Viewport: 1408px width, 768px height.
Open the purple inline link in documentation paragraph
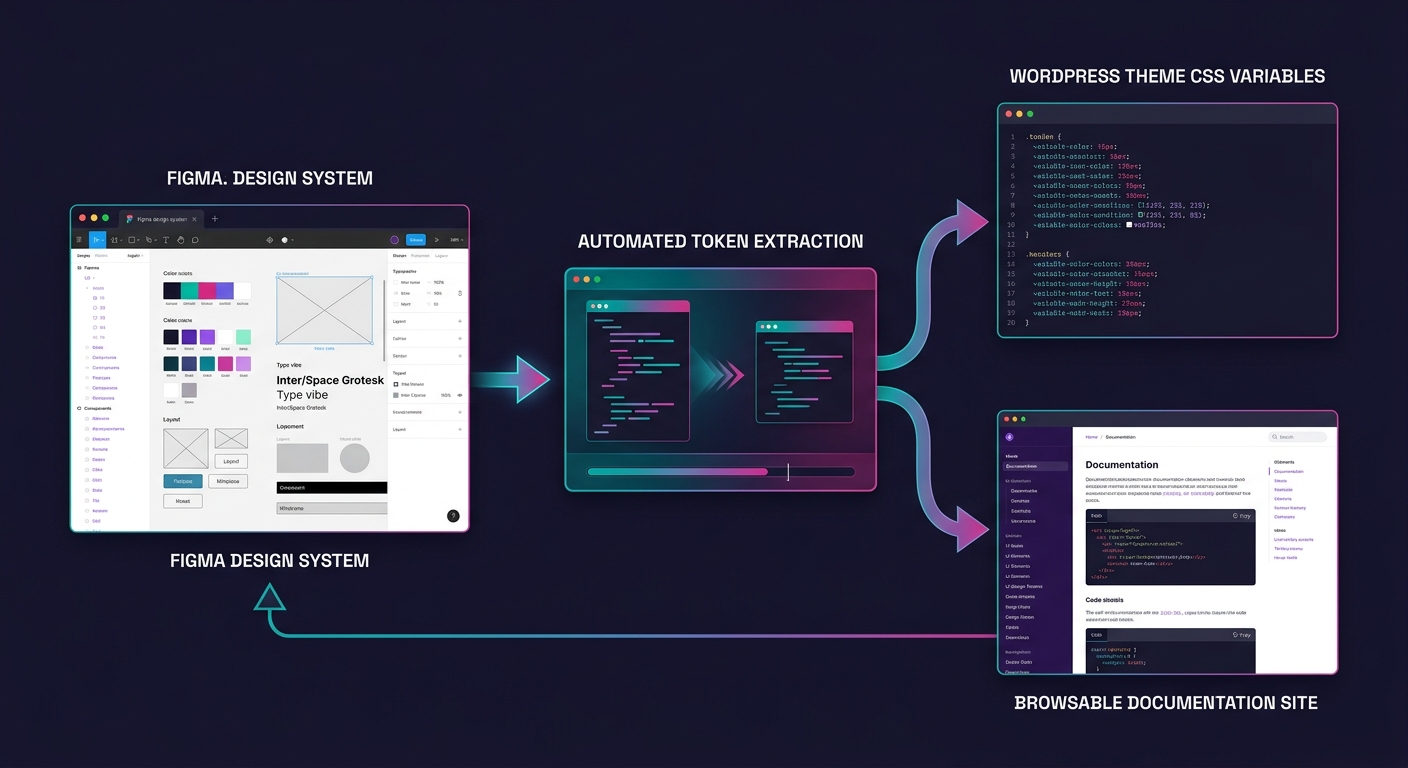pyautogui.click(x=1188, y=494)
